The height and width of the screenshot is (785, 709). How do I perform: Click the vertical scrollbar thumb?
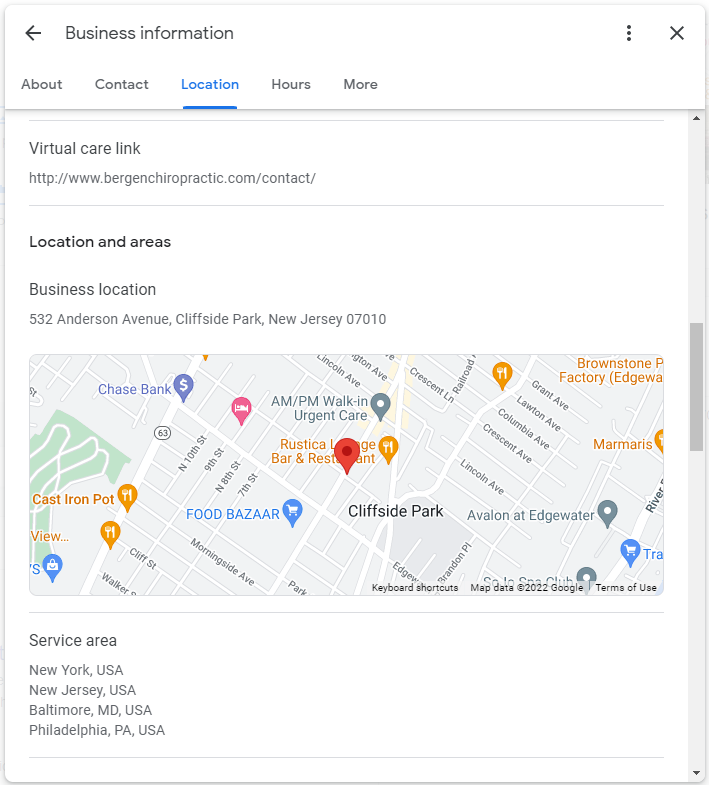click(696, 387)
